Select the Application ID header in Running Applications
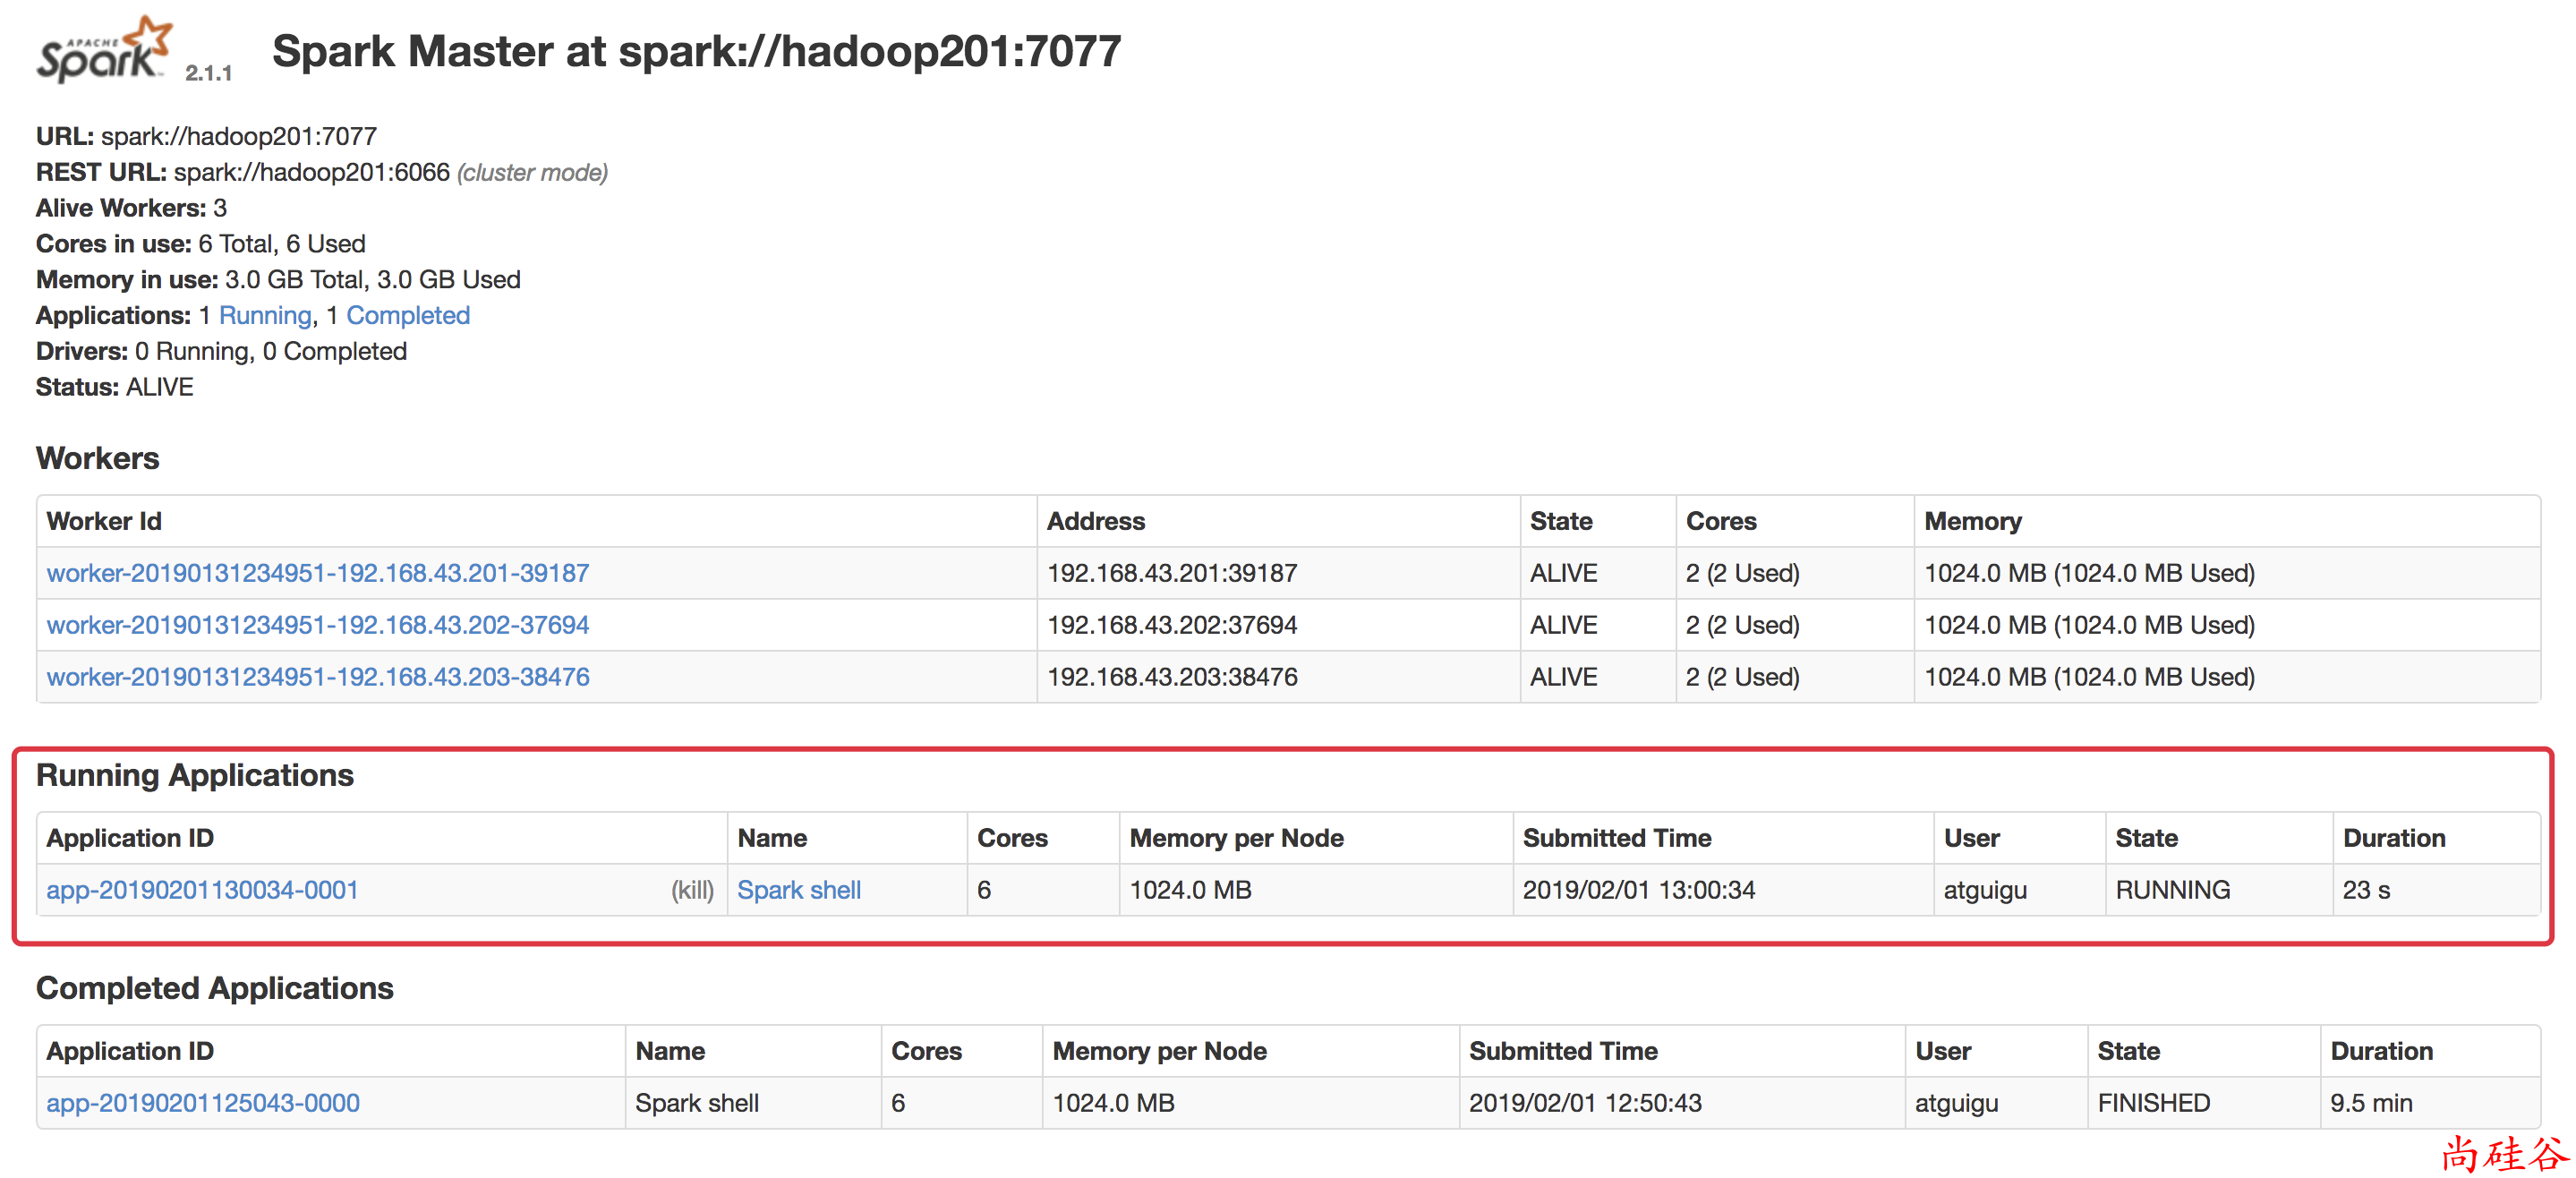The height and width of the screenshot is (1178, 2576). tap(129, 837)
